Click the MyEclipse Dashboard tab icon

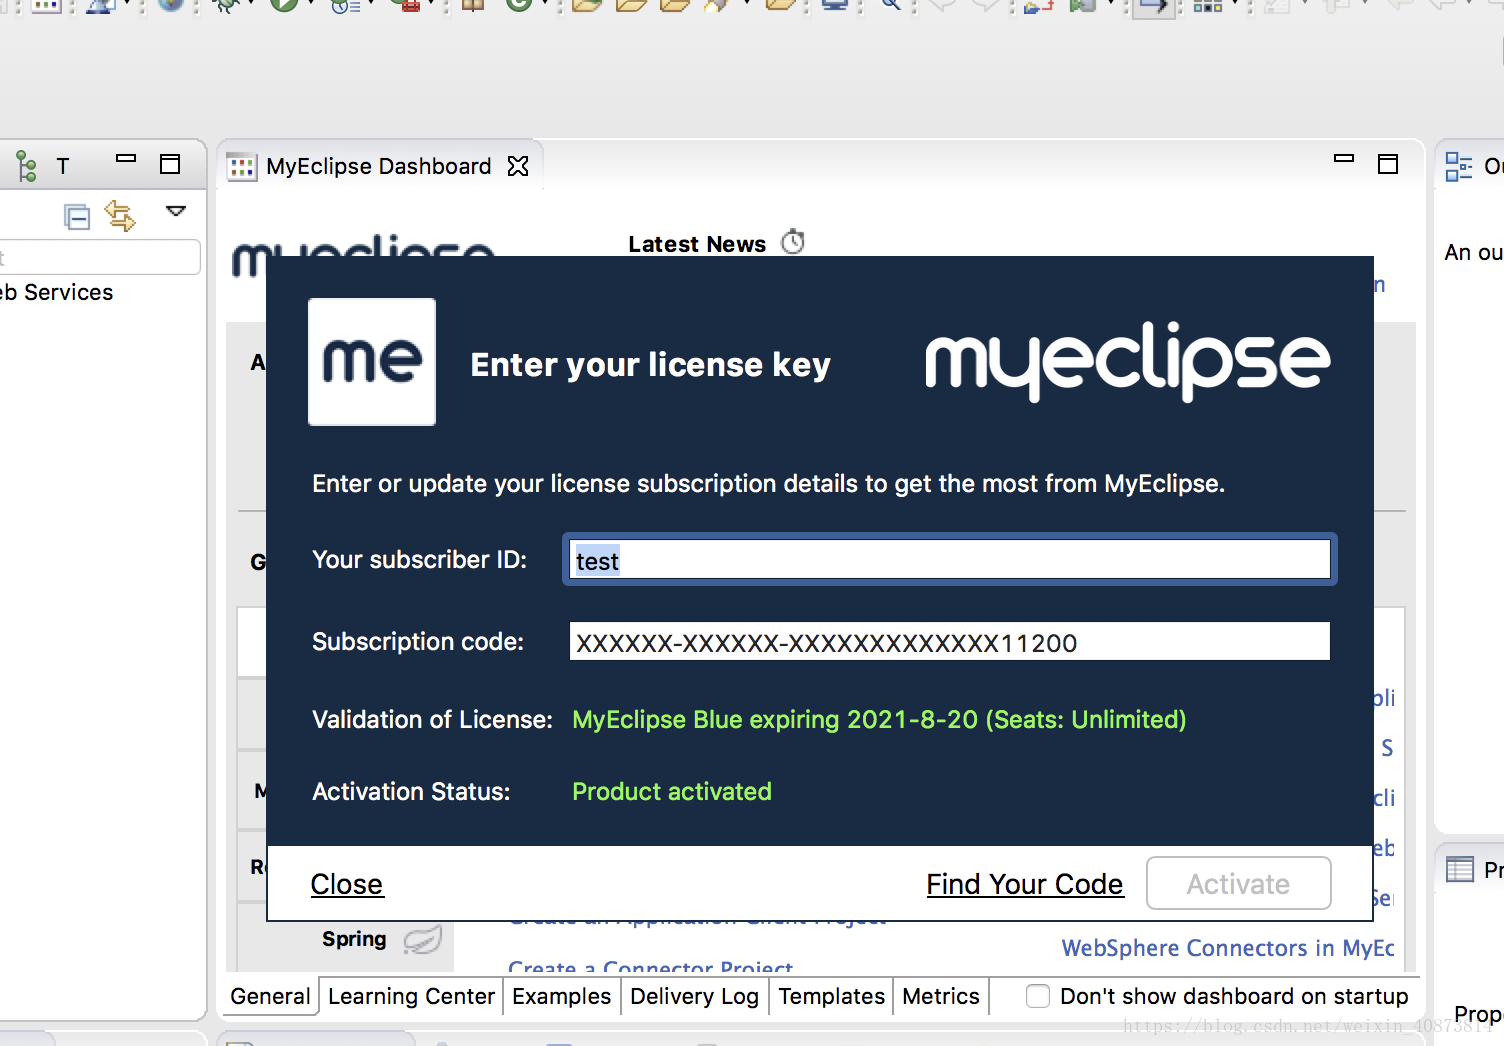pyautogui.click(x=241, y=167)
